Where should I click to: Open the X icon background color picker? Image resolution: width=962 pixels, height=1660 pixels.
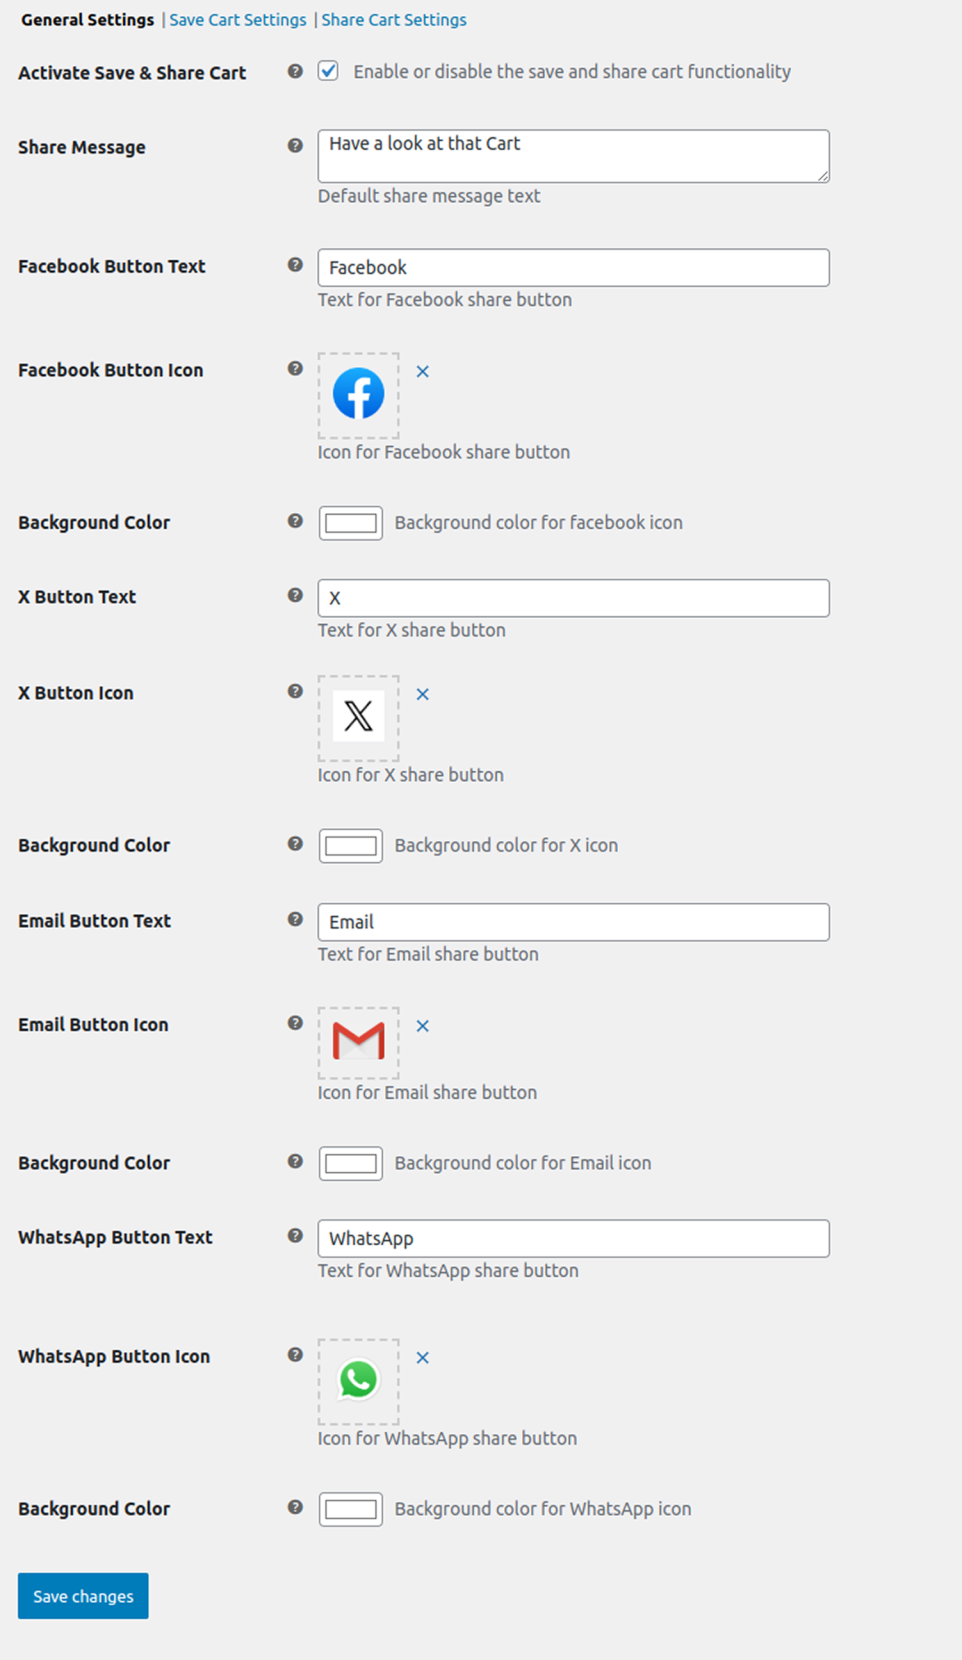click(x=351, y=846)
